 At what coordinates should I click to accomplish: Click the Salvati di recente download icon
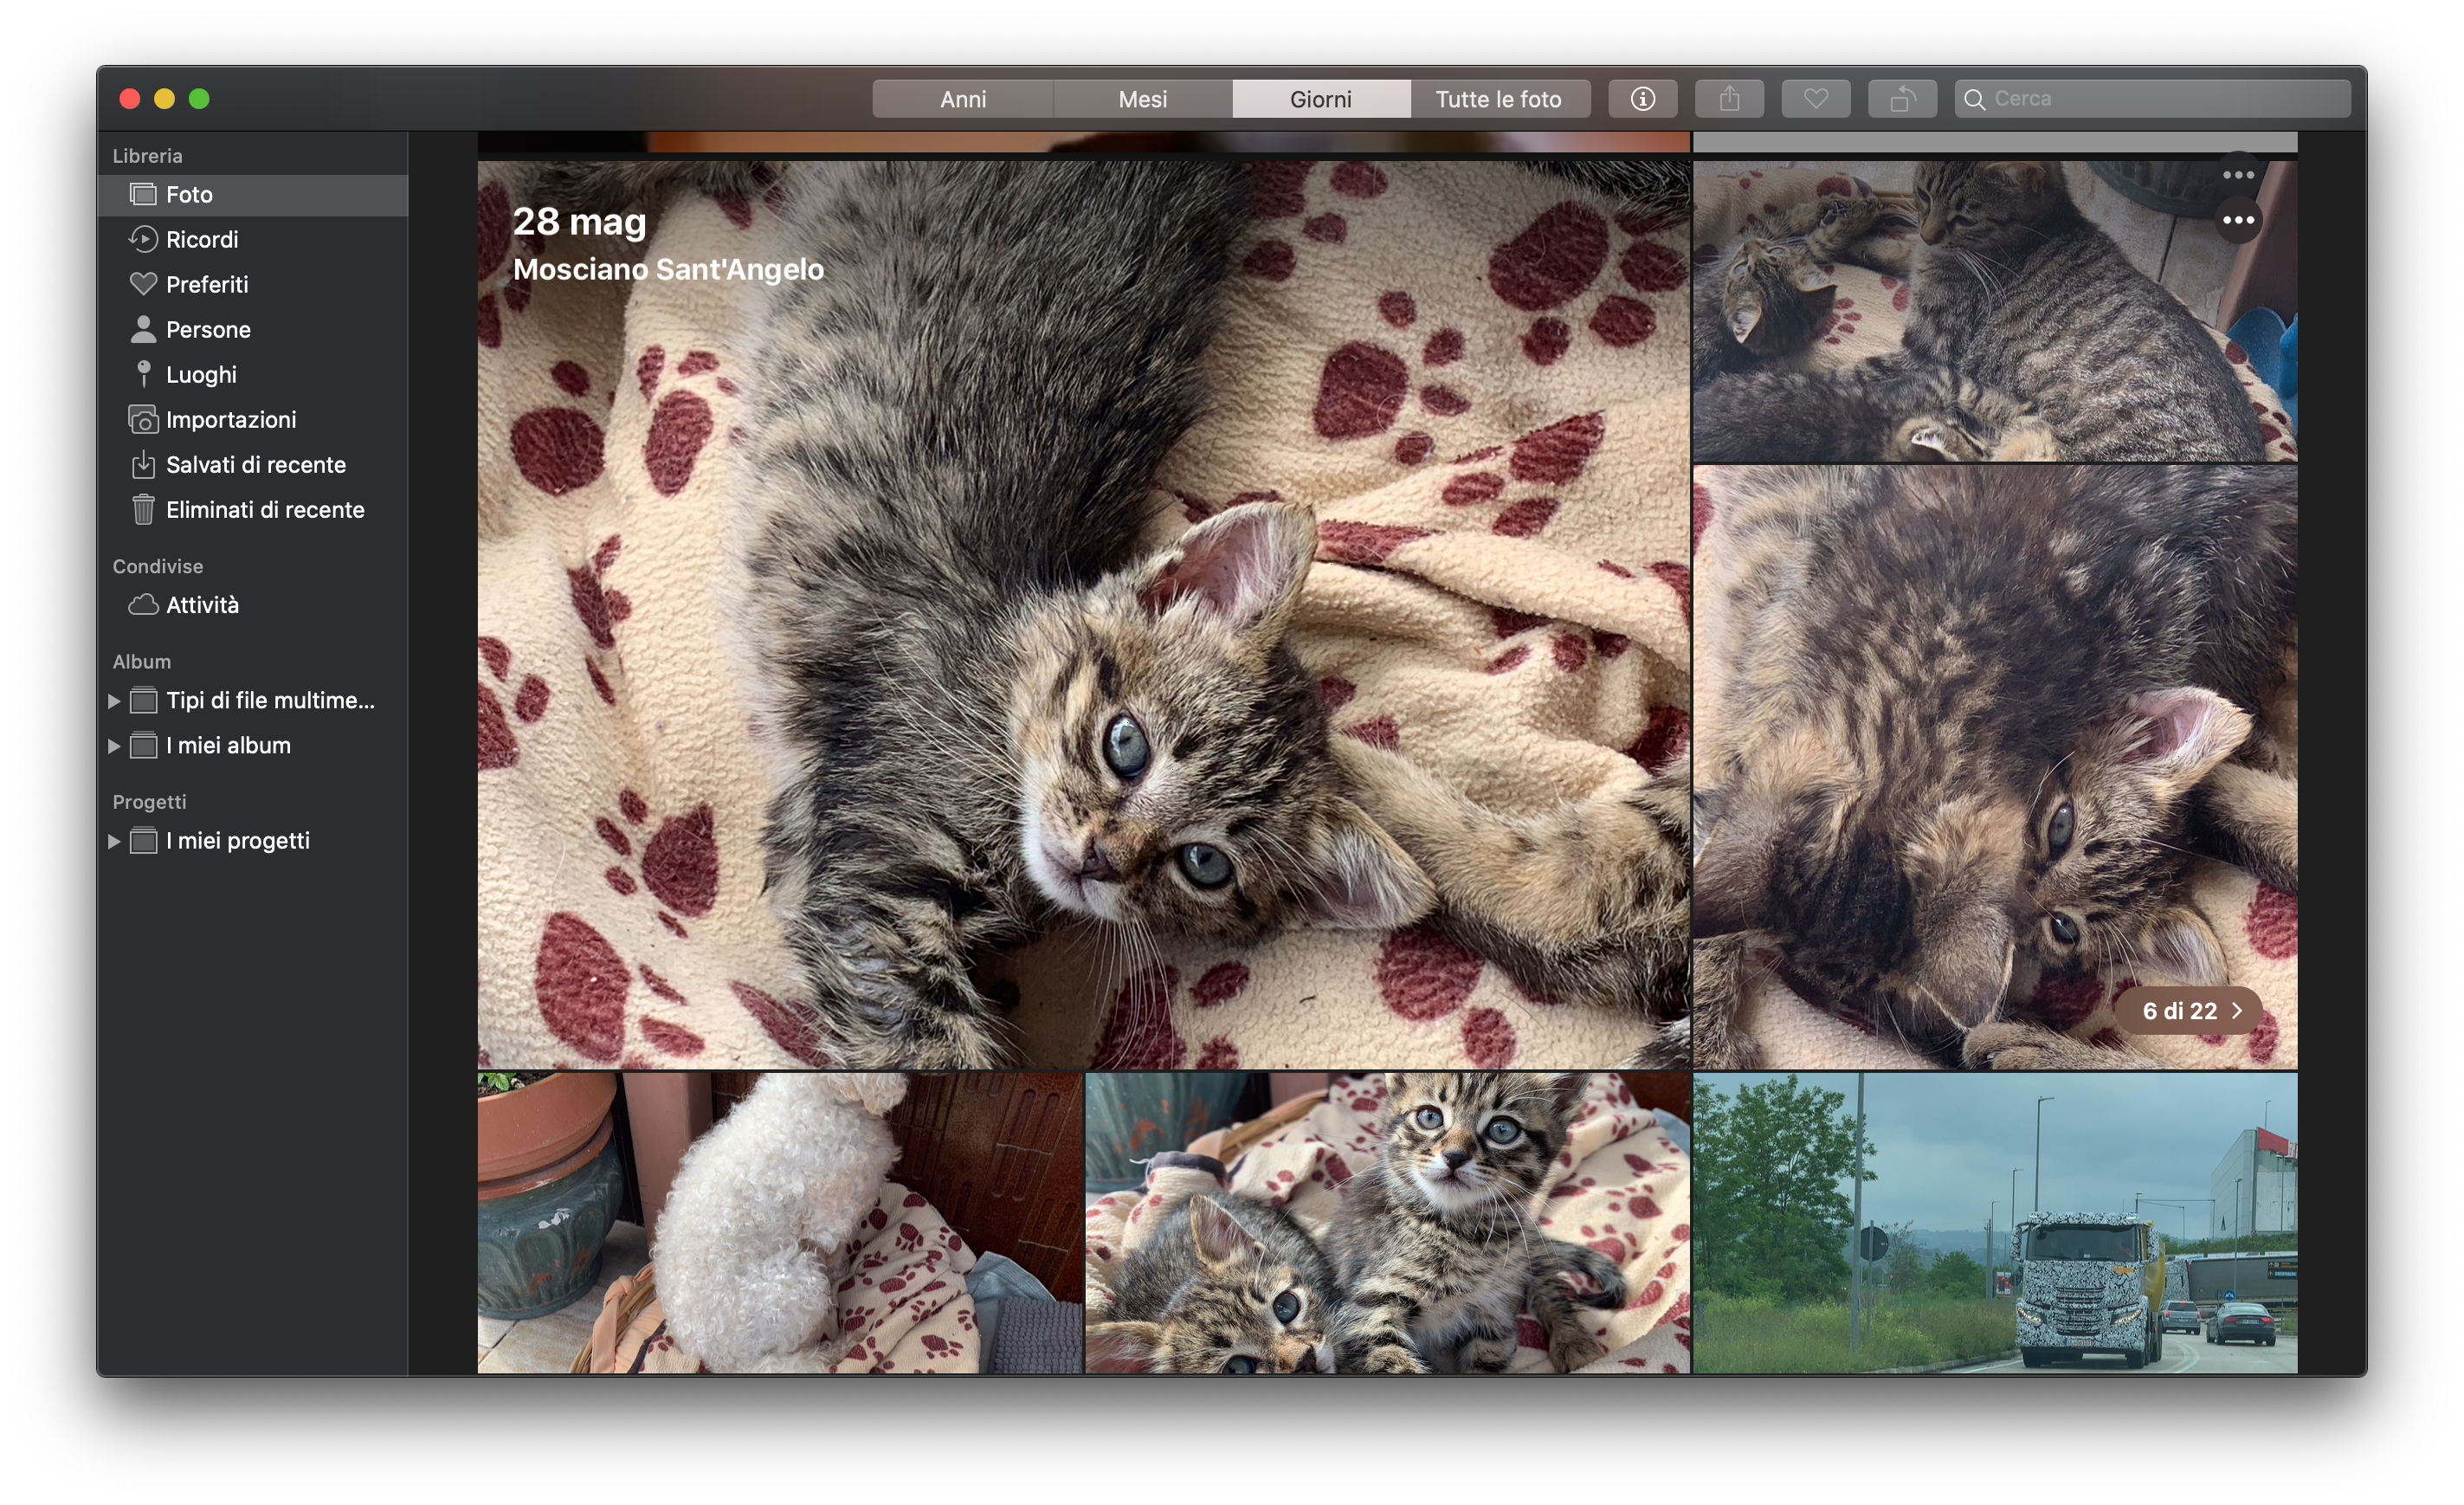143,464
